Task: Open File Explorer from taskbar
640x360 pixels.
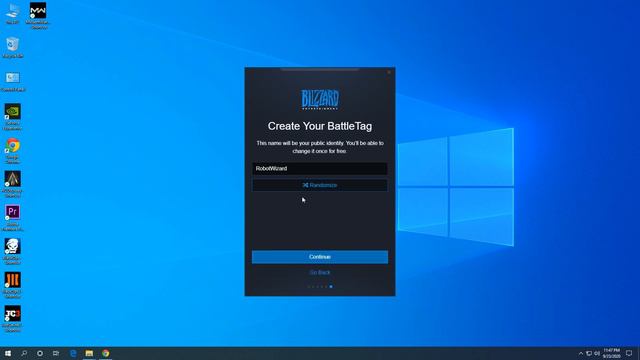Action: click(89, 353)
